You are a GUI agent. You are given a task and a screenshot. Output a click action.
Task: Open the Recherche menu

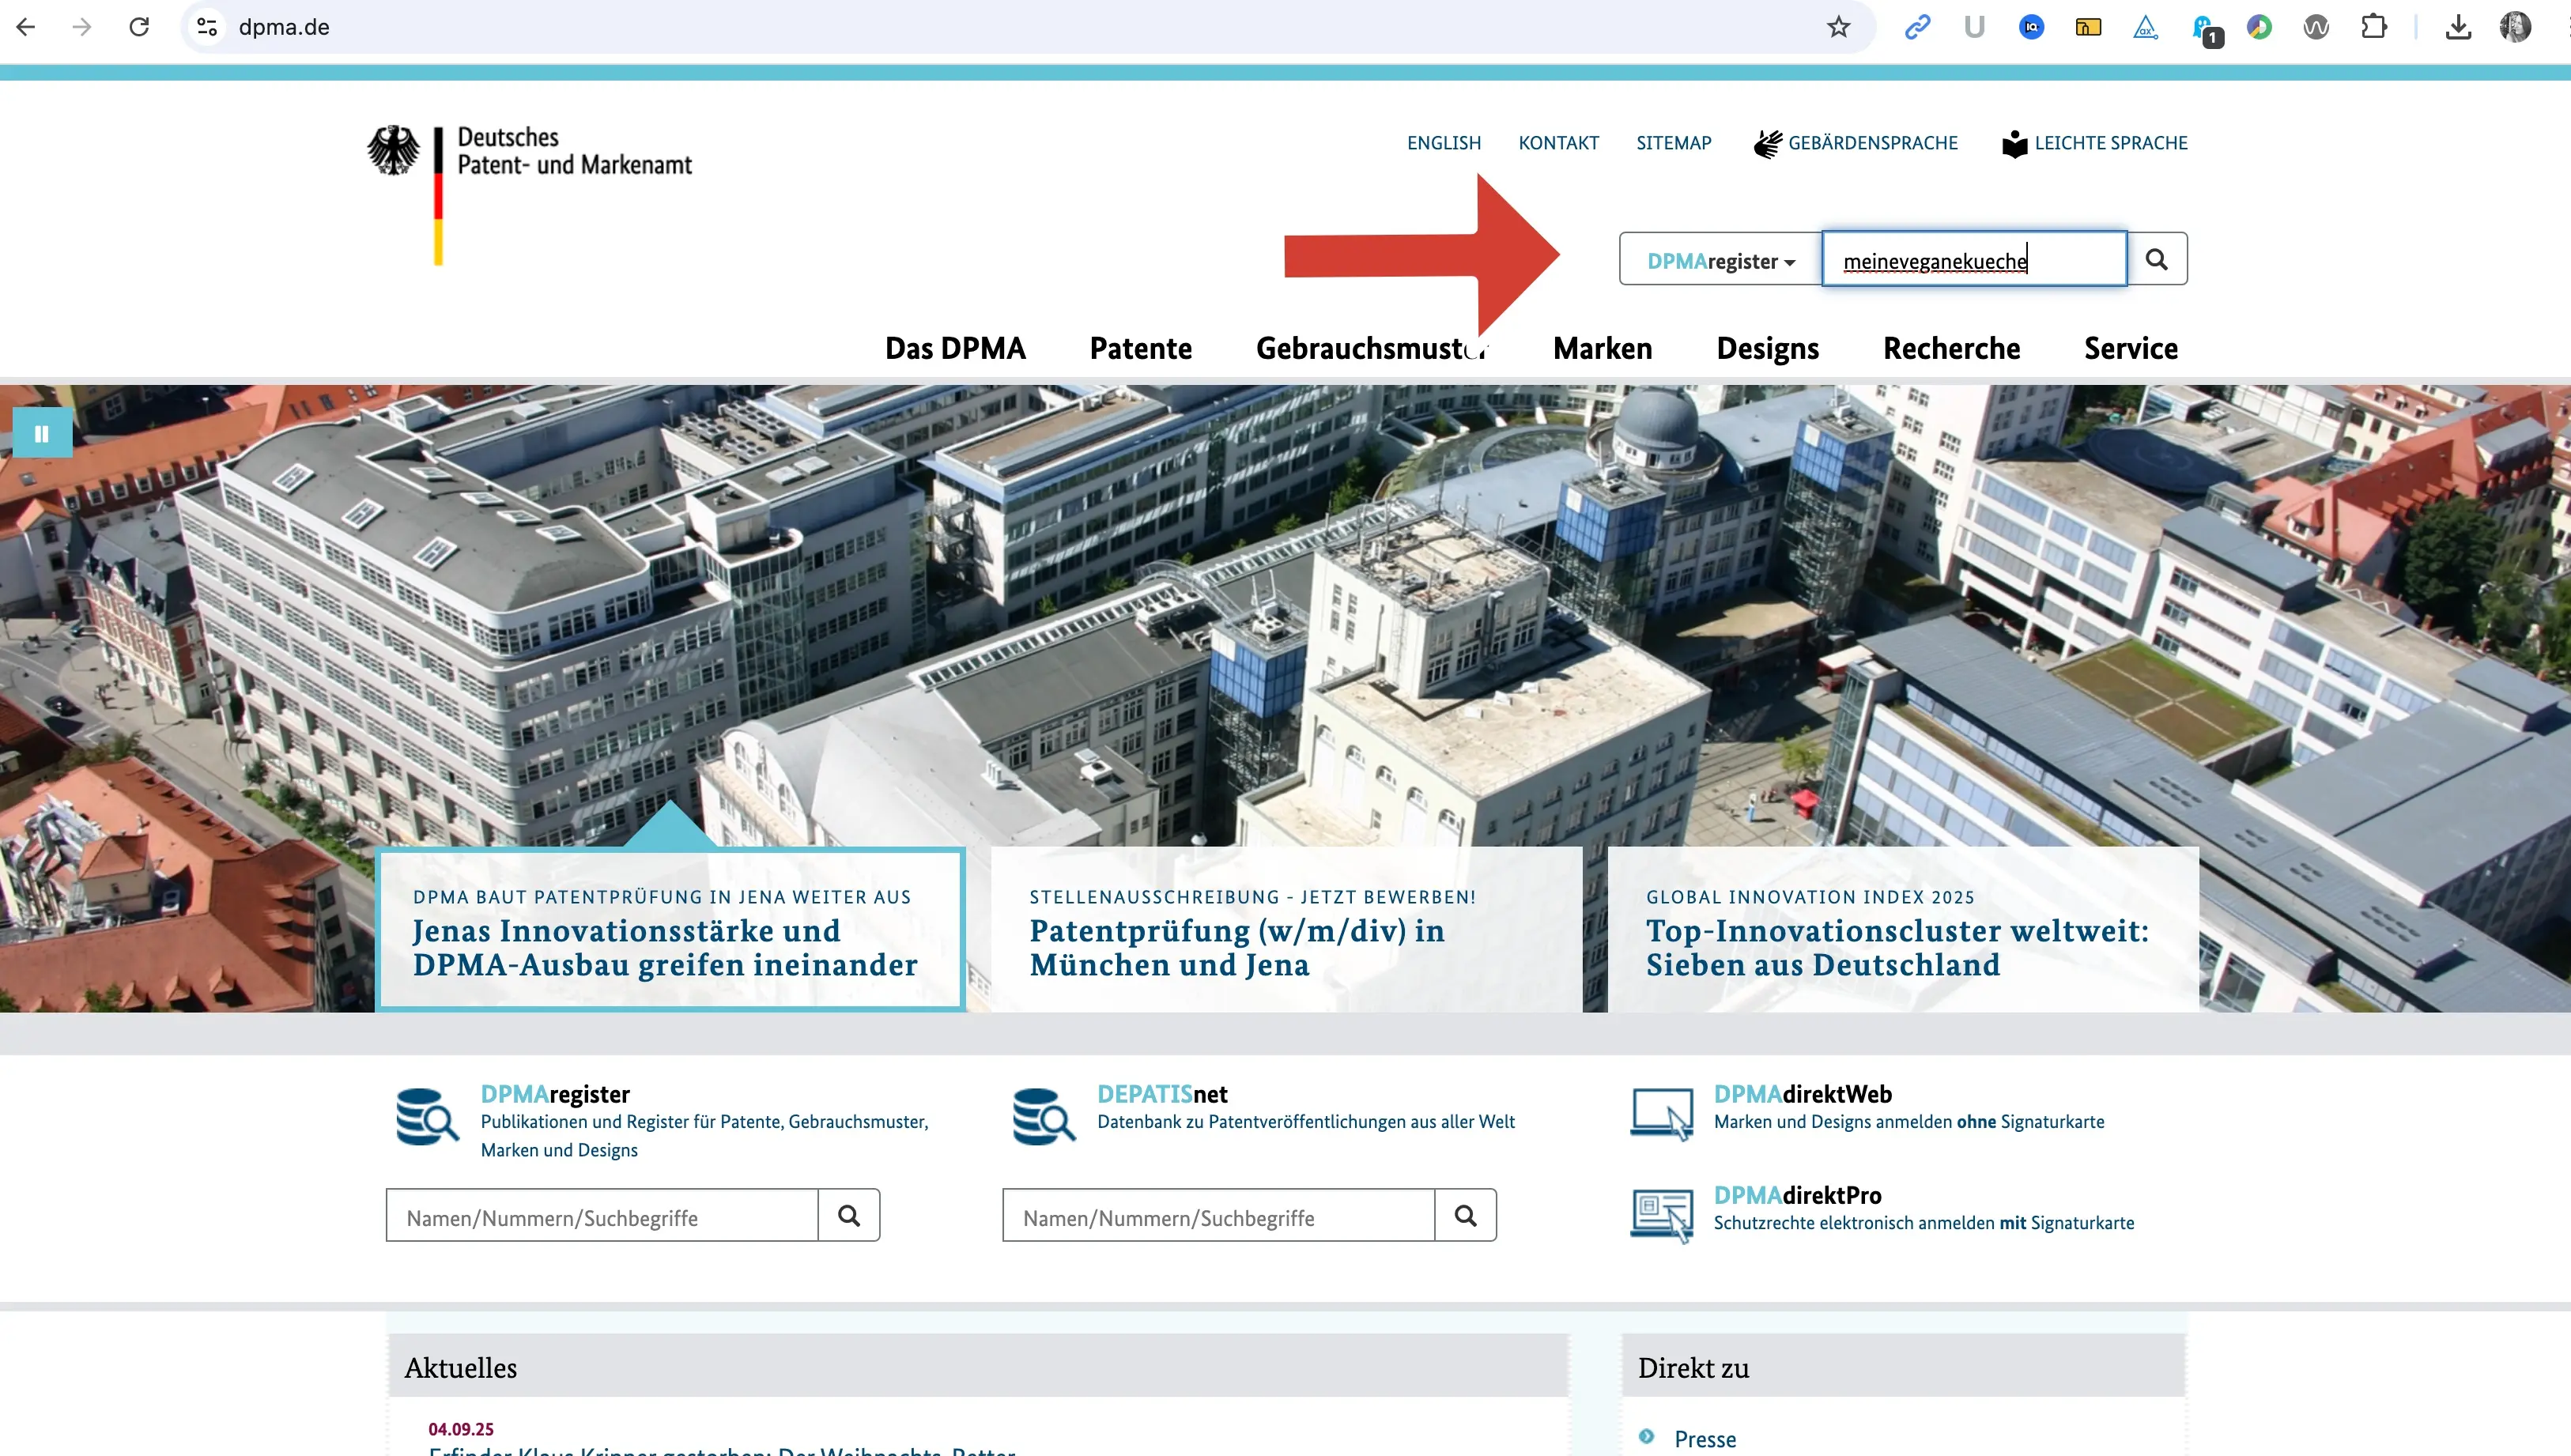1952,348
